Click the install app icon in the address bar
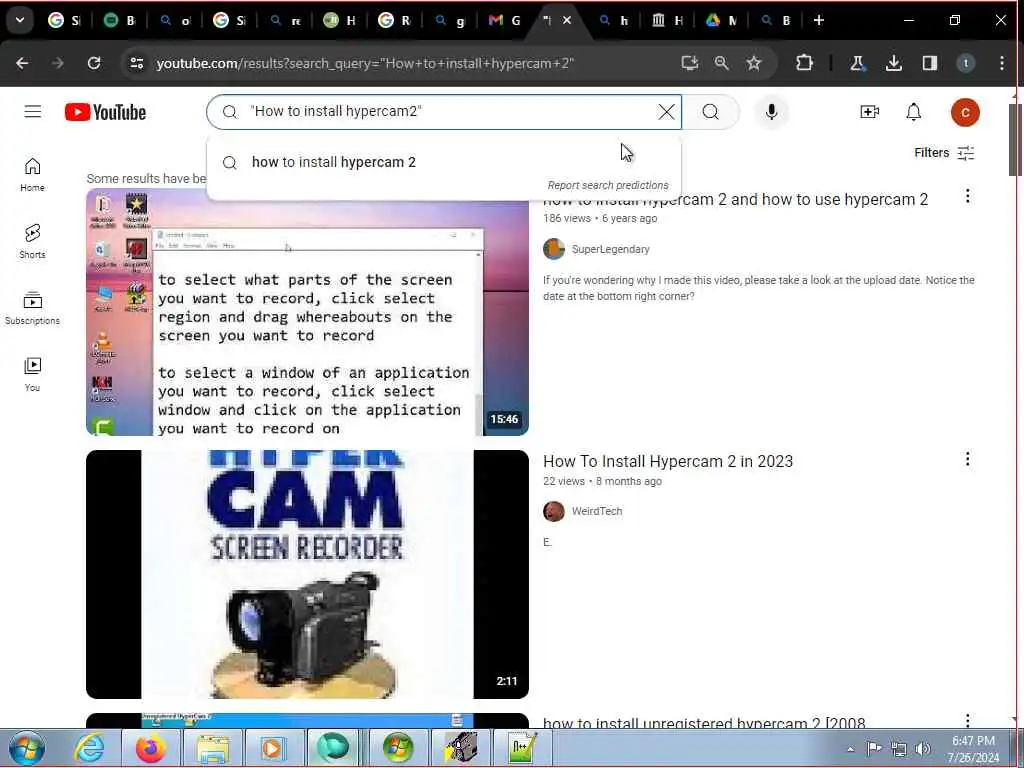This screenshot has height=768, width=1024. click(690, 63)
